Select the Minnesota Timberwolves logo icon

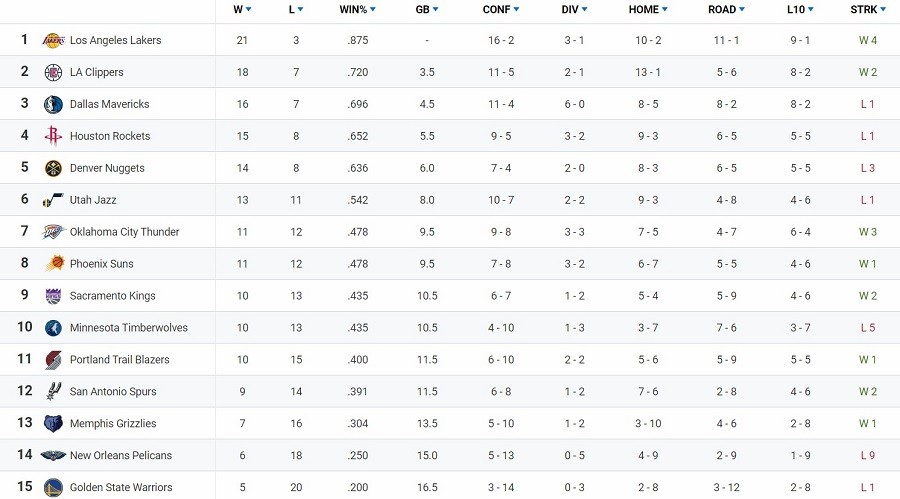[53, 328]
